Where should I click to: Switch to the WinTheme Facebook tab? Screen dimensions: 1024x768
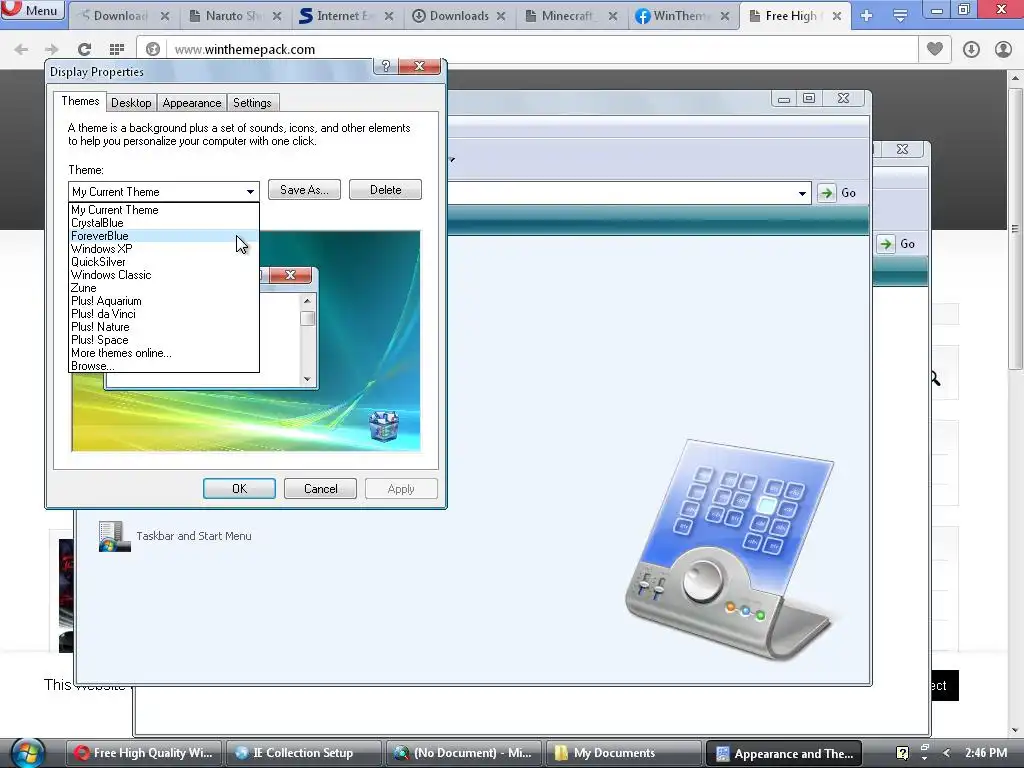coord(682,16)
